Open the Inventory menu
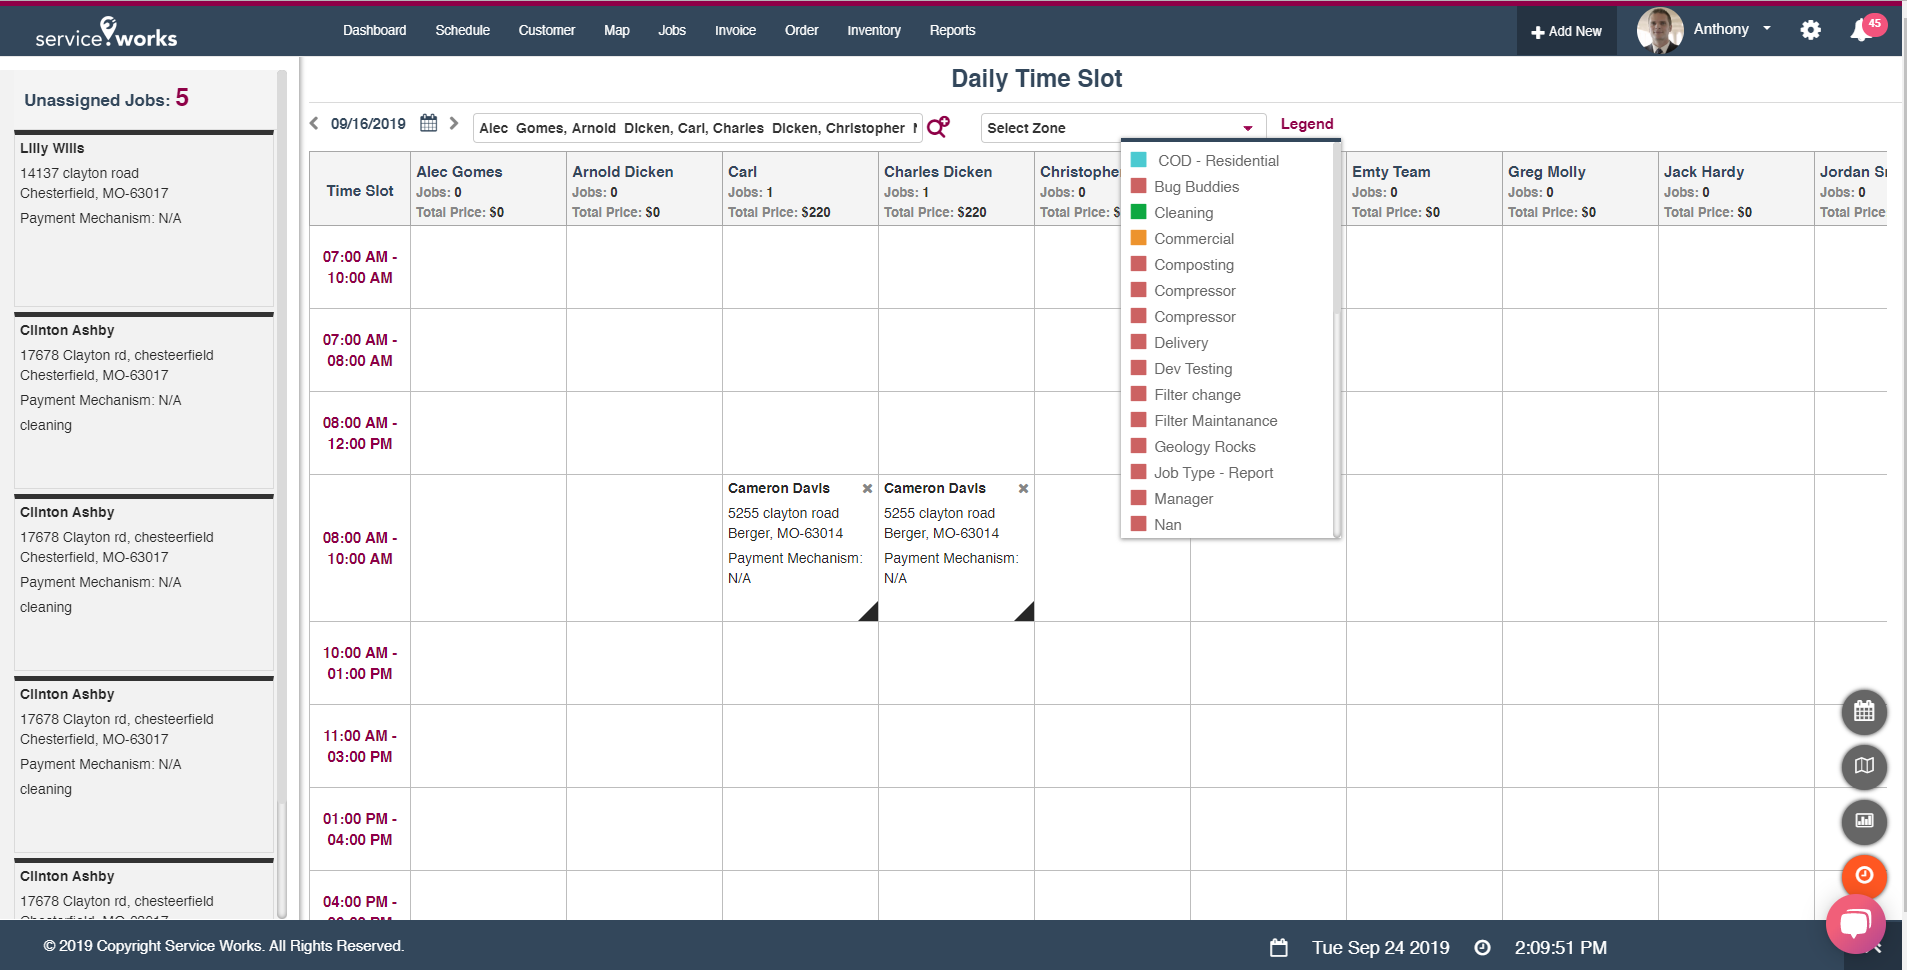The image size is (1907, 970). [x=873, y=30]
